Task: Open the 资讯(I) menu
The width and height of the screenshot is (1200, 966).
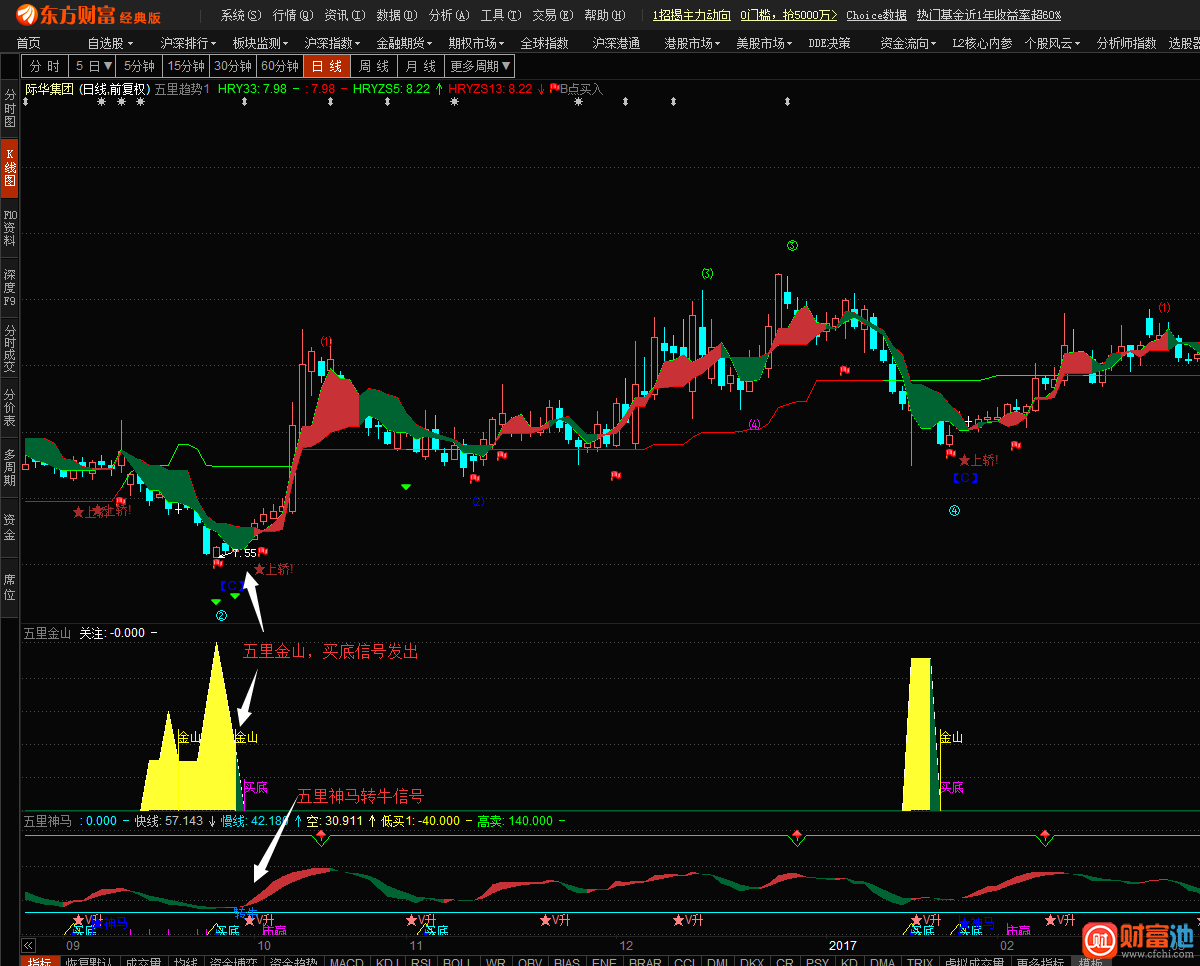Action: [x=345, y=15]
